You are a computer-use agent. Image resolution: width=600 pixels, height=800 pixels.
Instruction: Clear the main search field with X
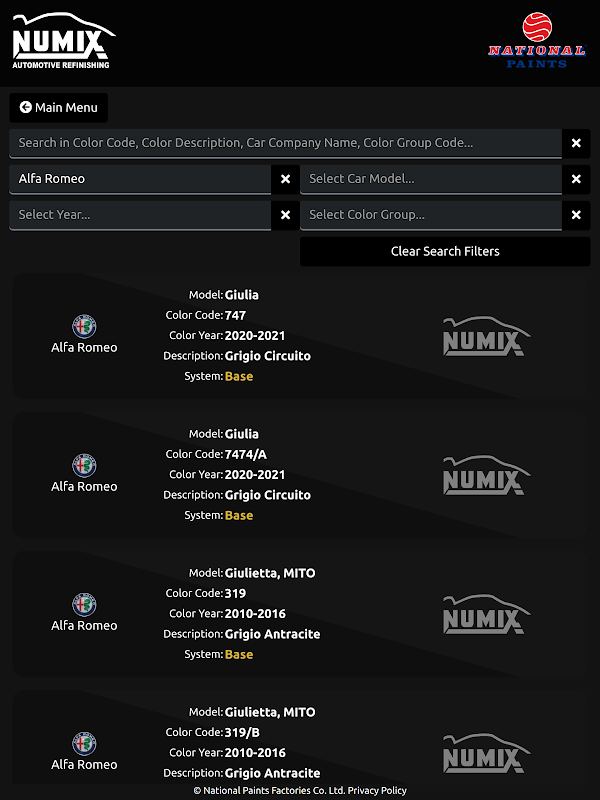pyautogui.click(x=576, y=143)
